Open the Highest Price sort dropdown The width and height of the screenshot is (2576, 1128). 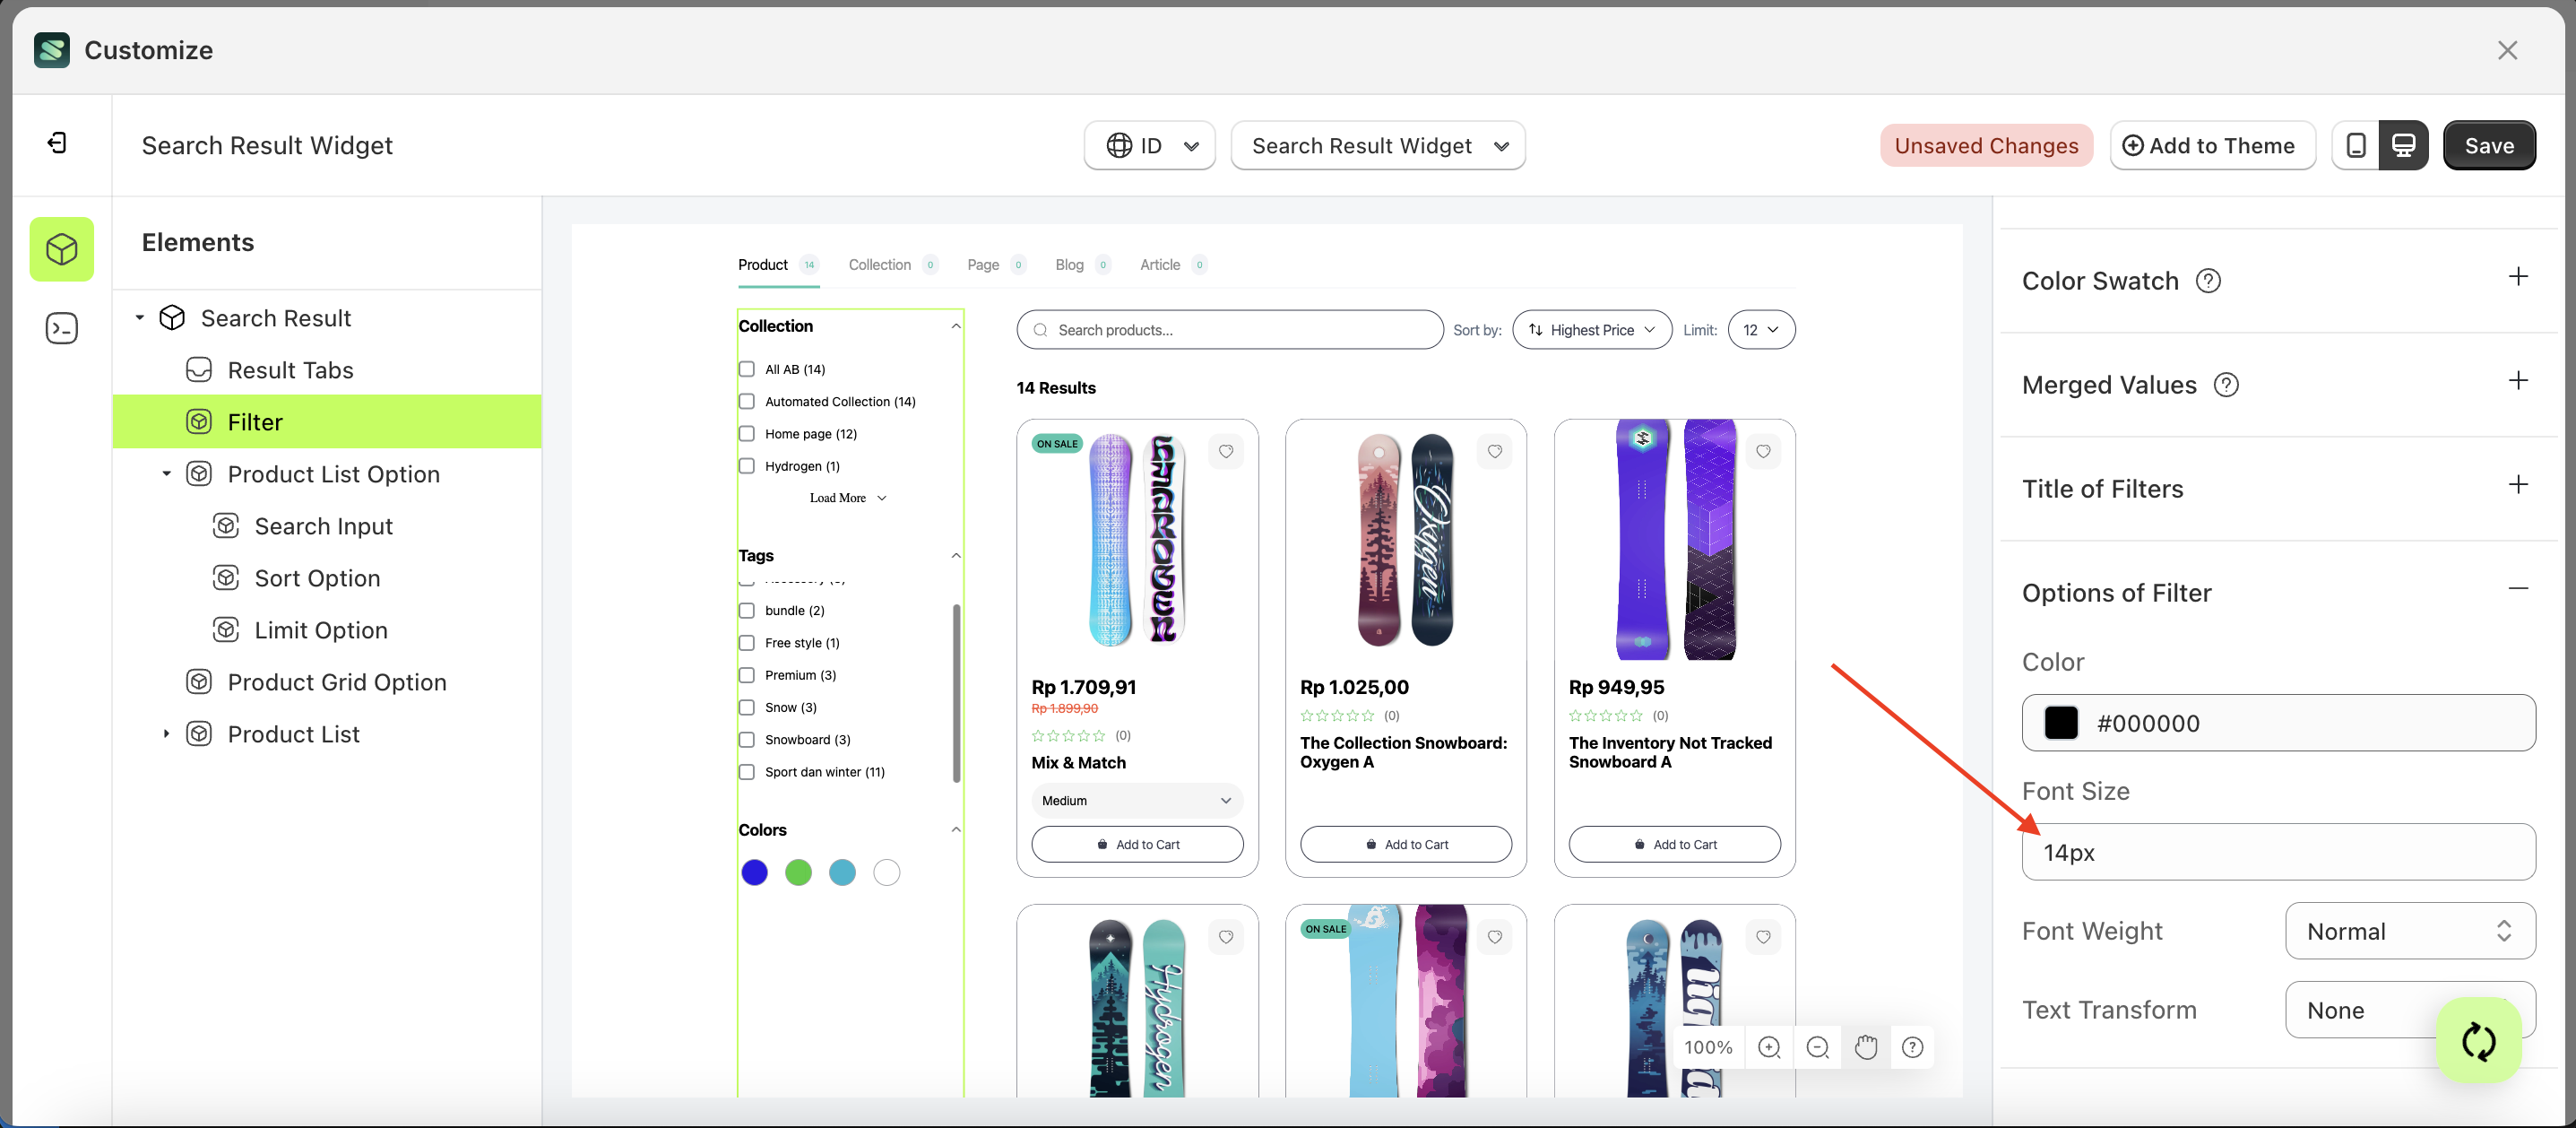tap(1591, 329)
